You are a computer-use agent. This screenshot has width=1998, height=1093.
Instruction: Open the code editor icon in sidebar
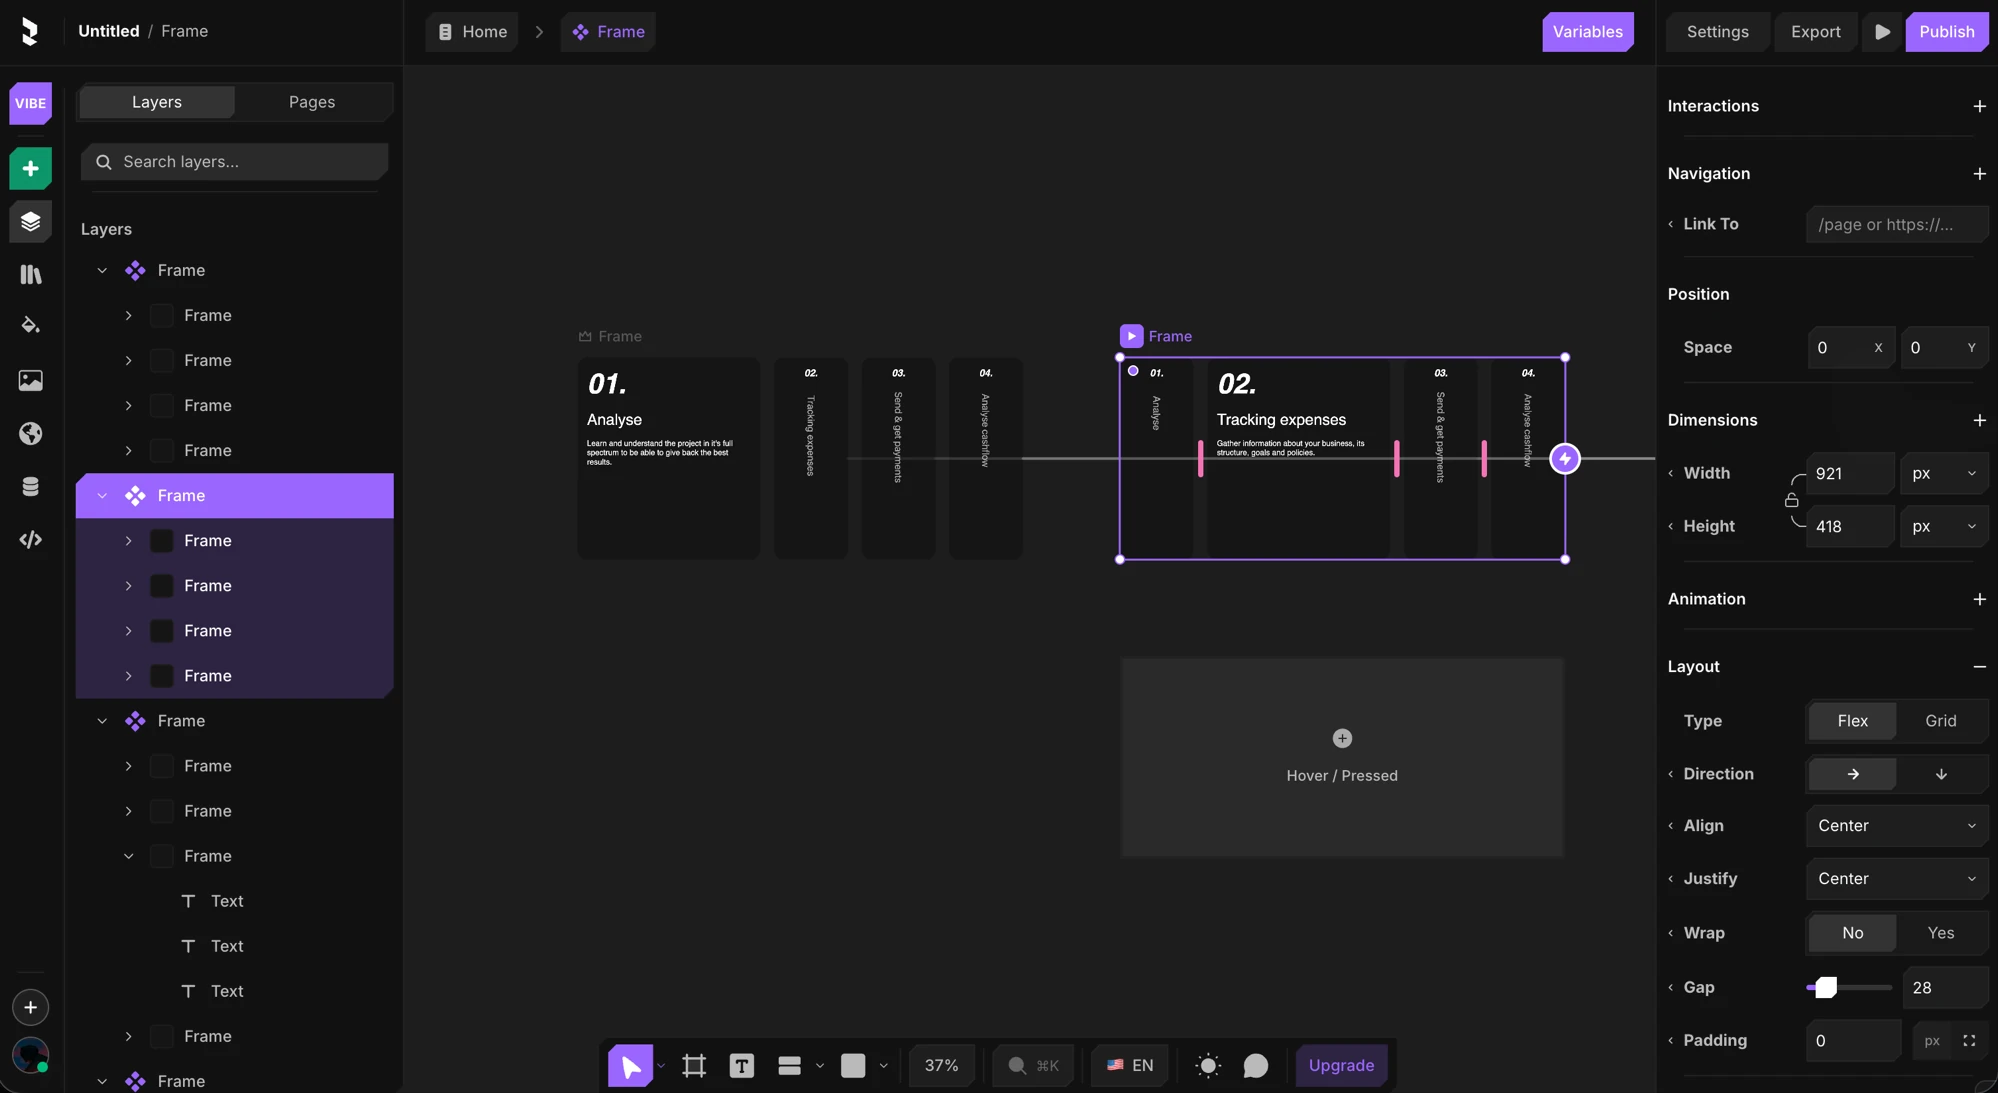30,540
